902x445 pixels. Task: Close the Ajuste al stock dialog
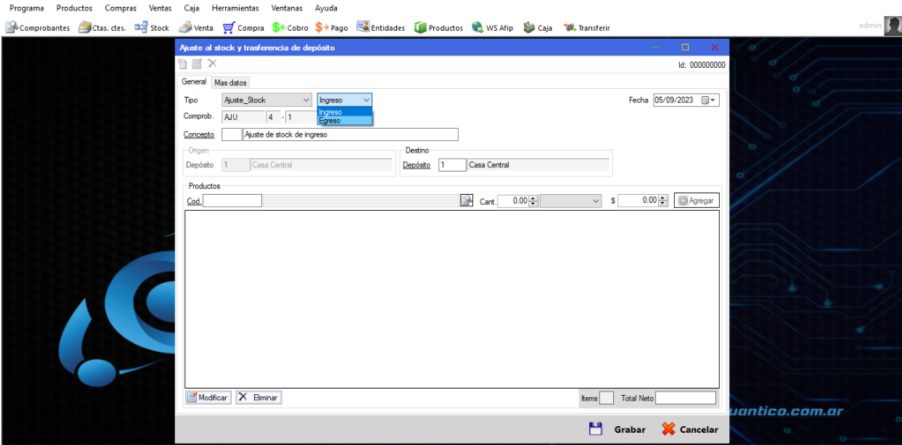(x=714, y=48)
